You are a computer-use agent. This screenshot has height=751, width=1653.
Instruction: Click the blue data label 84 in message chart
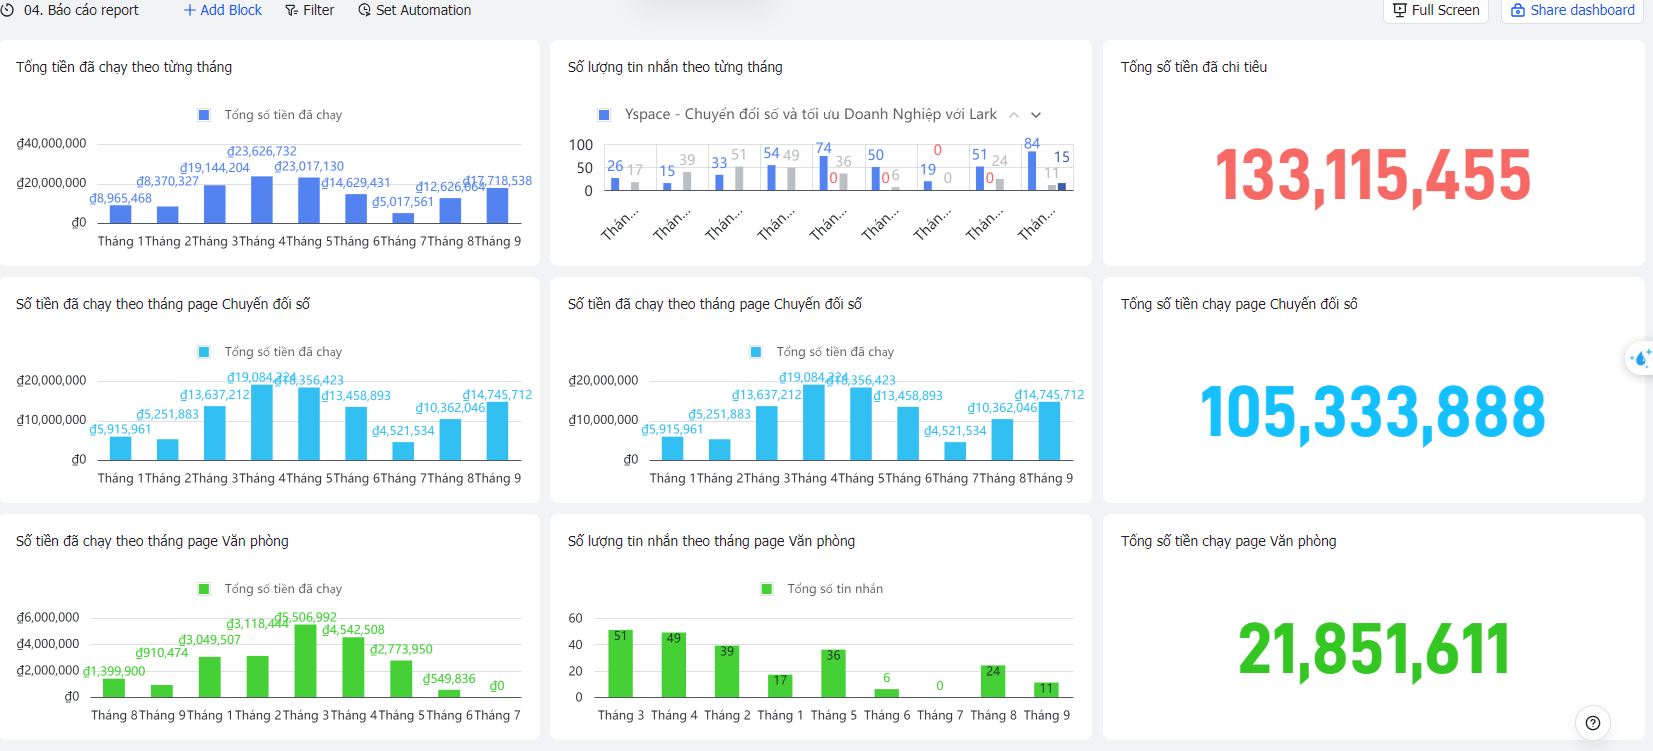click(1032, 144)
